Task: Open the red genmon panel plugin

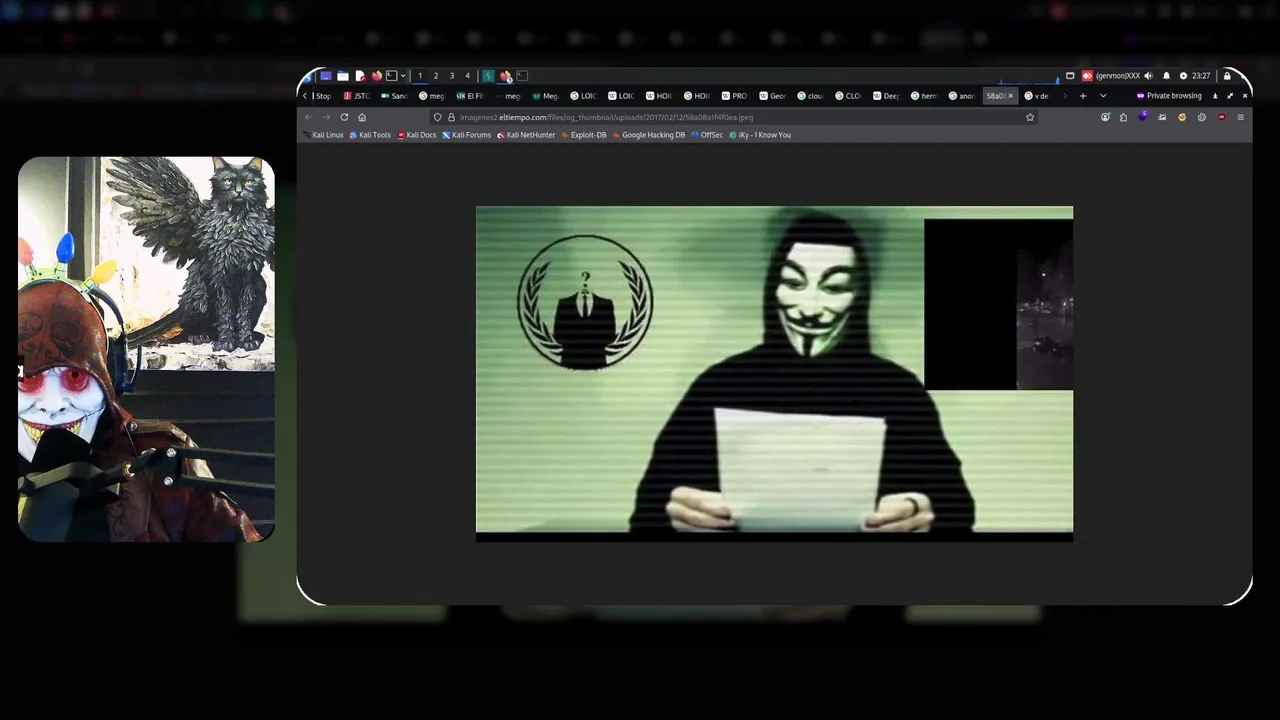Action: click(x=1087, y=76)
